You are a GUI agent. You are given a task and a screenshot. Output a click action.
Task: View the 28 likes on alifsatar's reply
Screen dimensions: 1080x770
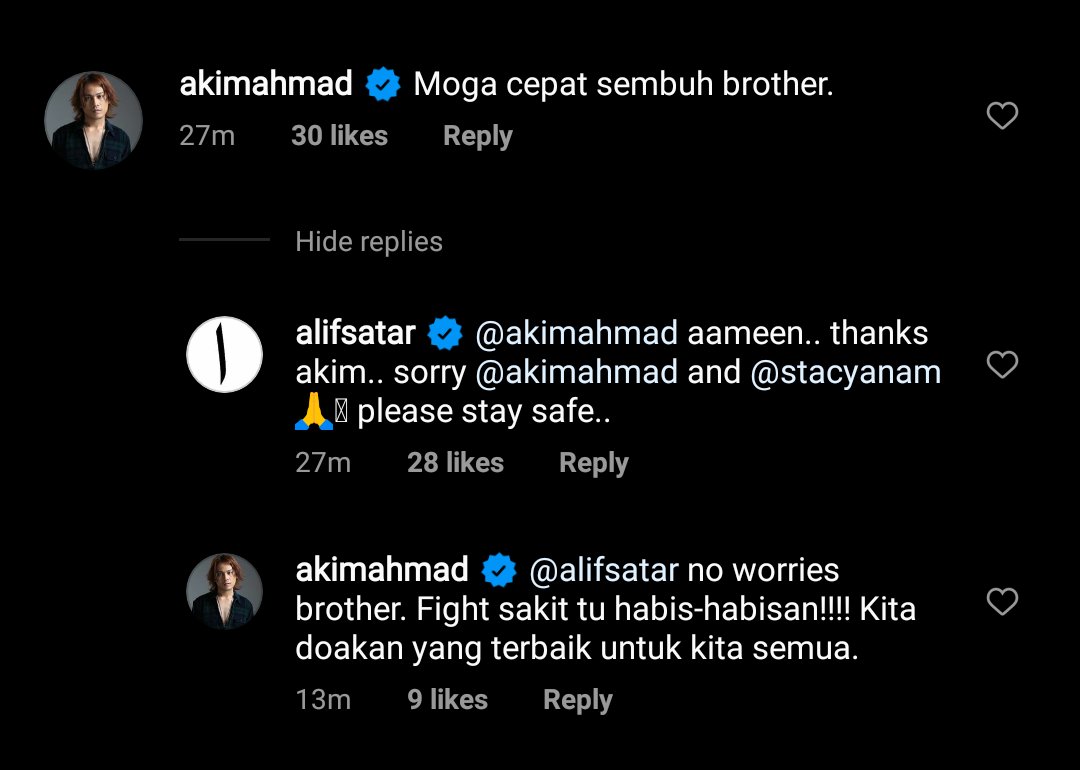455,463
